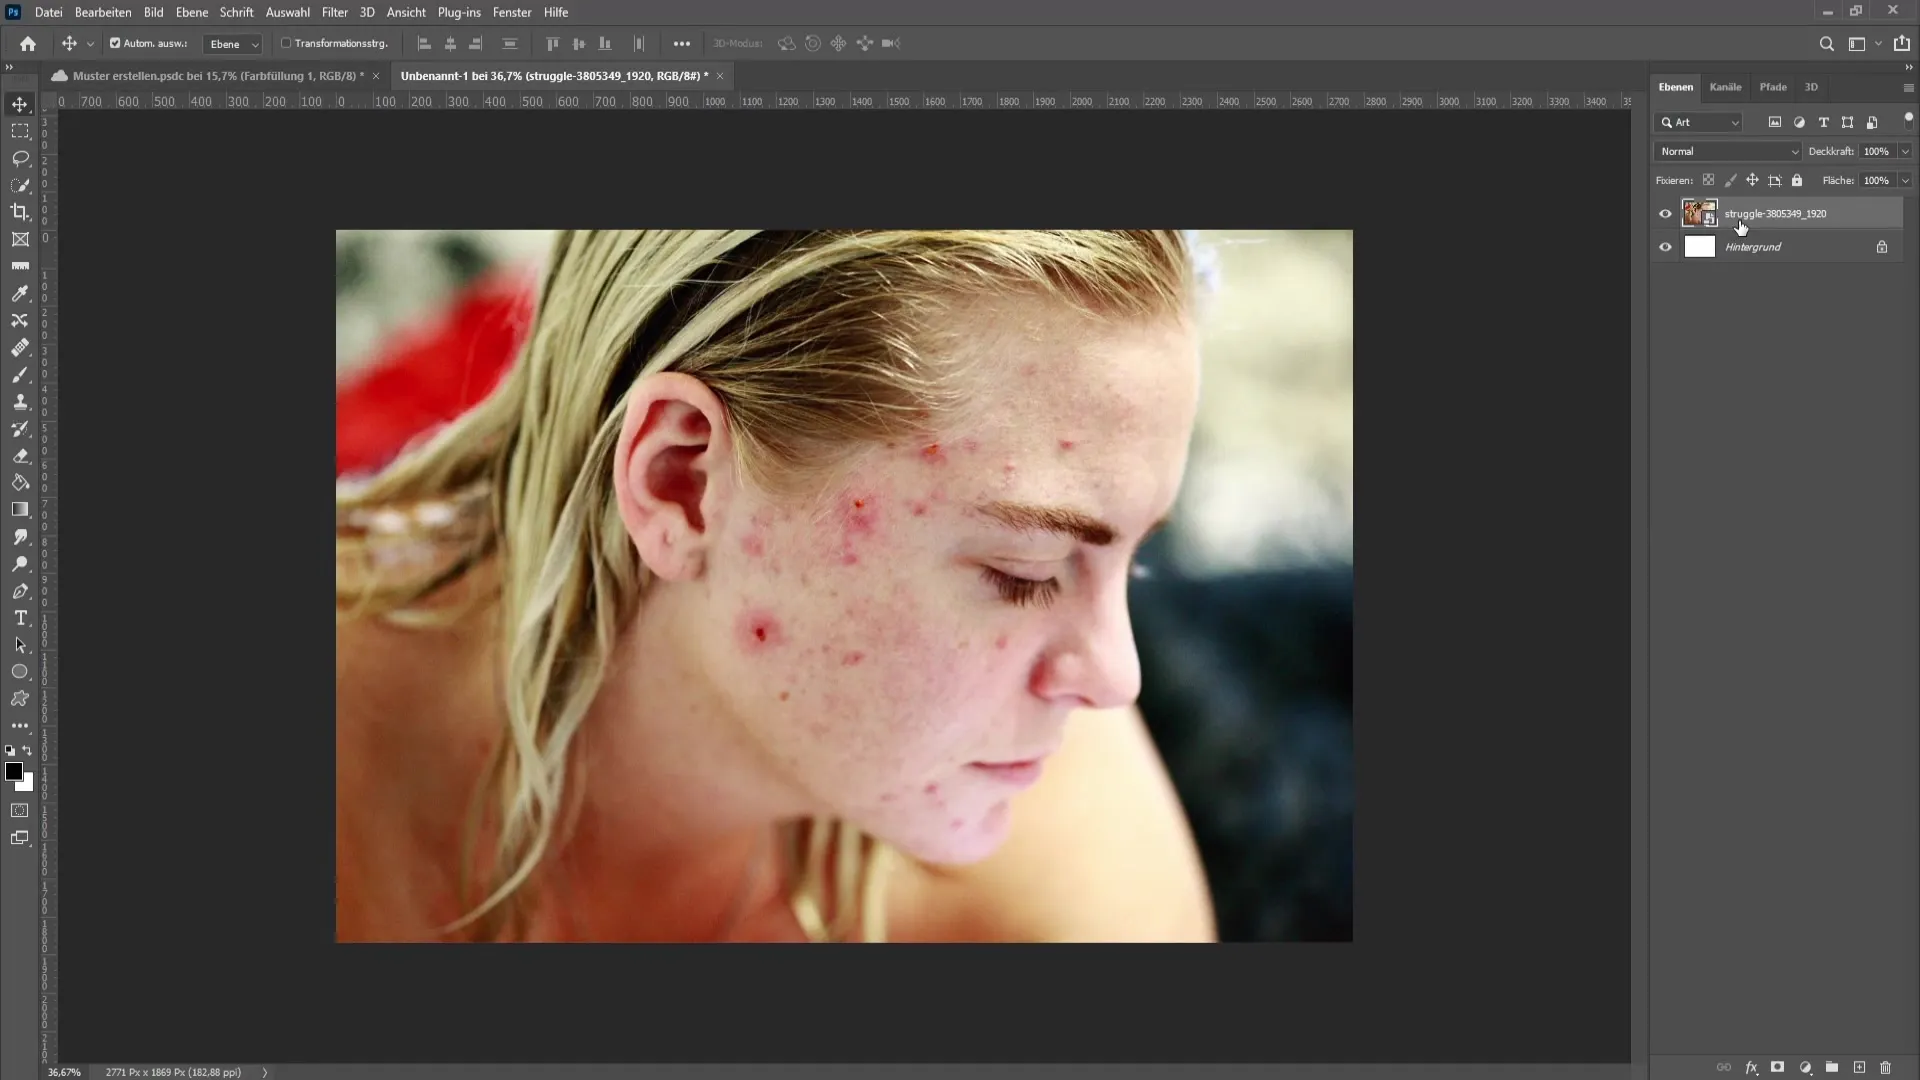
Task: Click the Text tool in toolbar
Action: point(20,617)
